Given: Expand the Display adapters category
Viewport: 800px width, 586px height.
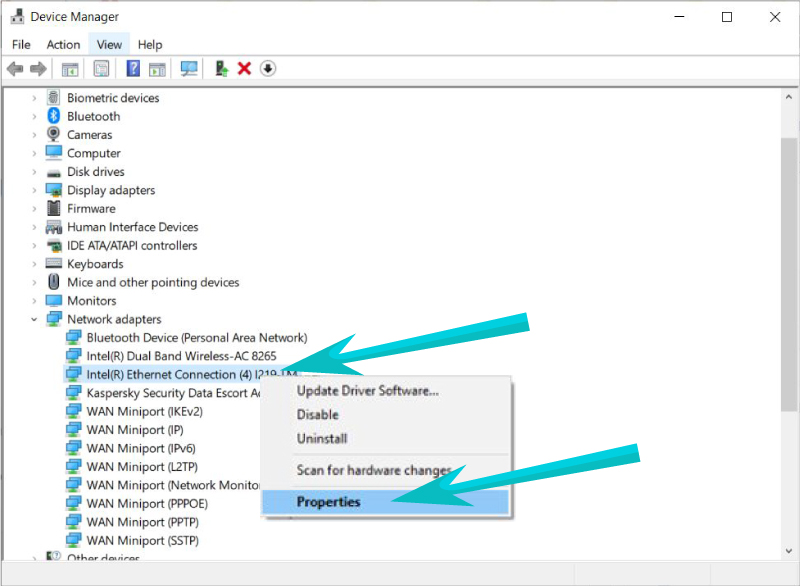Looking at the screenshot, I should (34, 190).
